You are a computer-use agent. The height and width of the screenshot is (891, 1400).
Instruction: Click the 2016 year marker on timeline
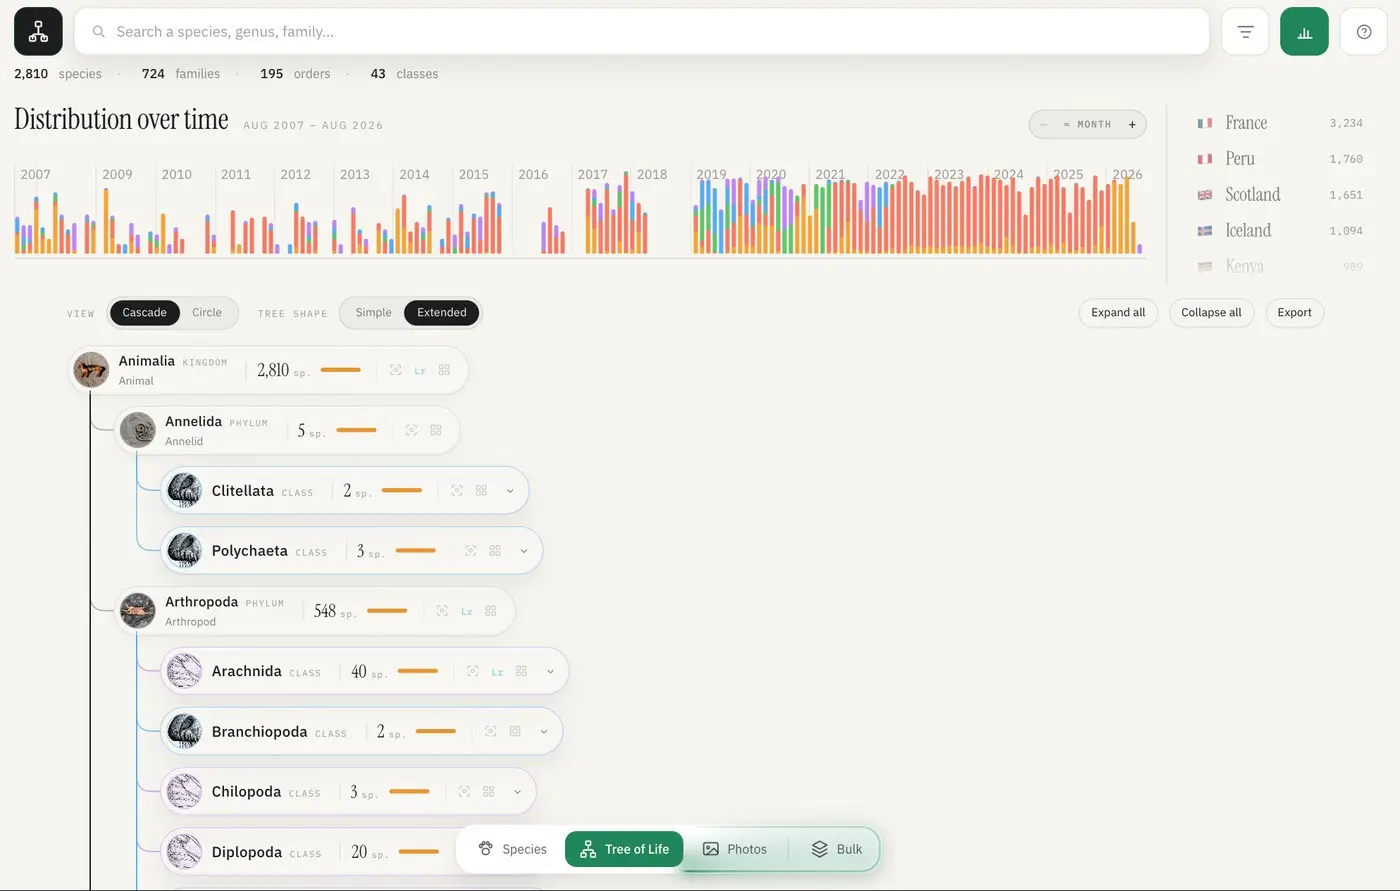coord(533,174)
